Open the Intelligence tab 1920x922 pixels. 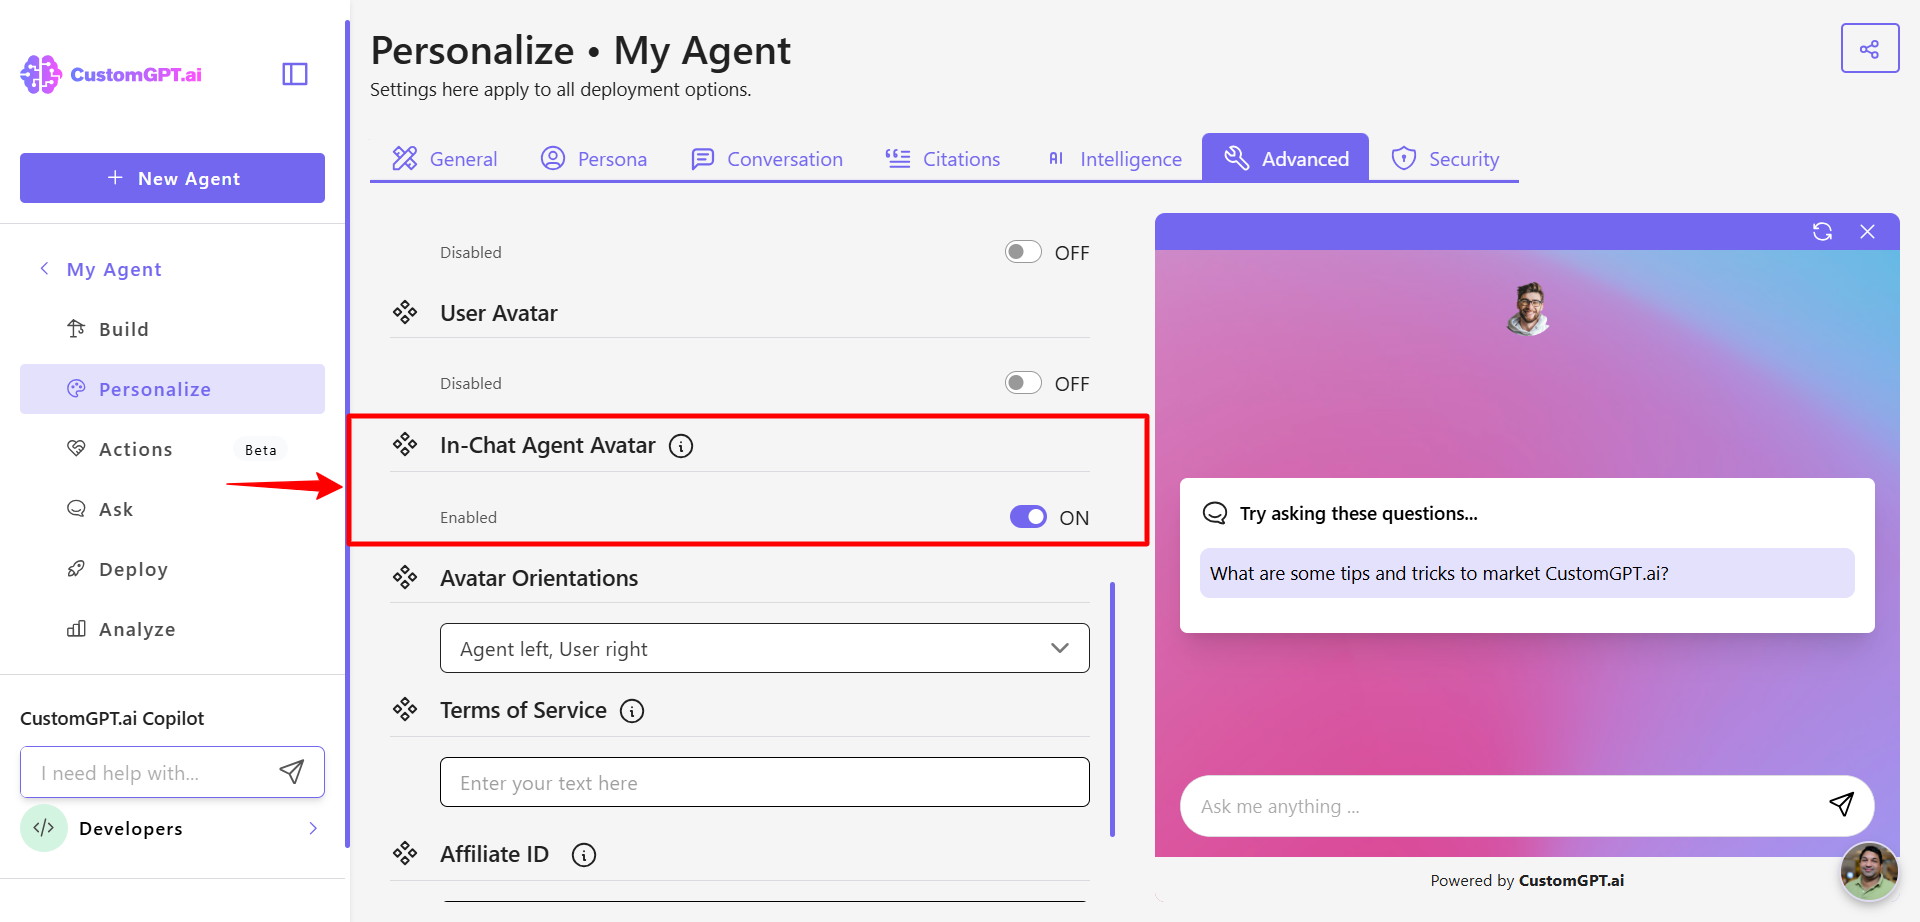[1114, 158]
